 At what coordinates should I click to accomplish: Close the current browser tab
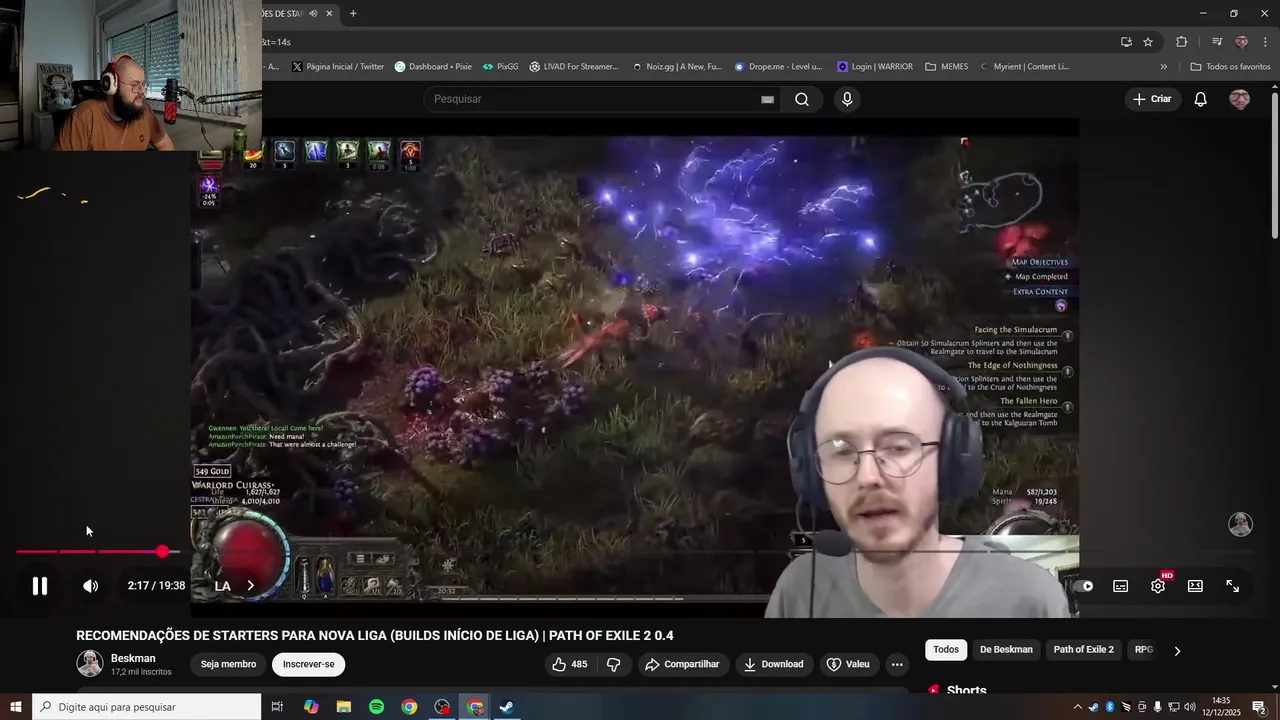[329, 13]
